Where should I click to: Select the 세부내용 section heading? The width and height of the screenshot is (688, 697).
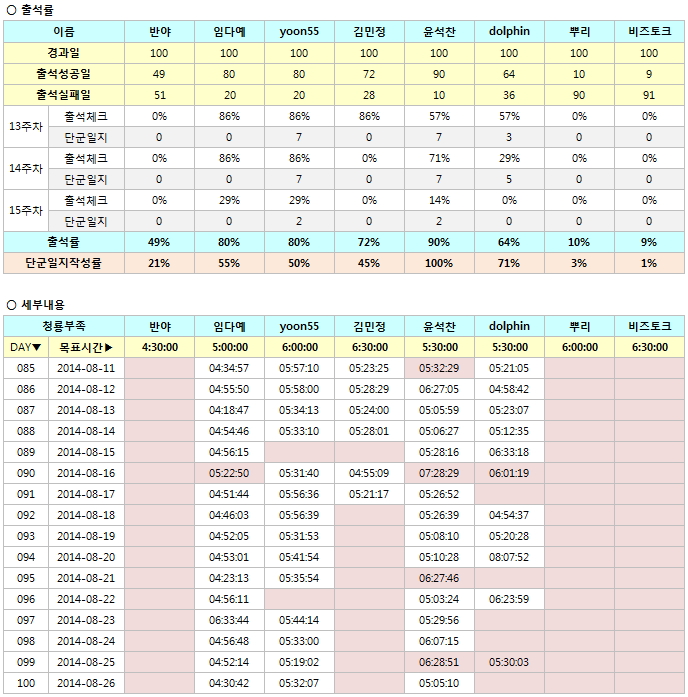click(43, 304)
